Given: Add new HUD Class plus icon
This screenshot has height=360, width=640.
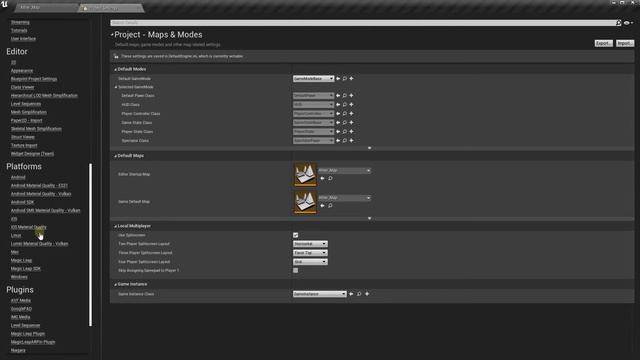Looking at the screenshot, I should click(x=351, y=104).
